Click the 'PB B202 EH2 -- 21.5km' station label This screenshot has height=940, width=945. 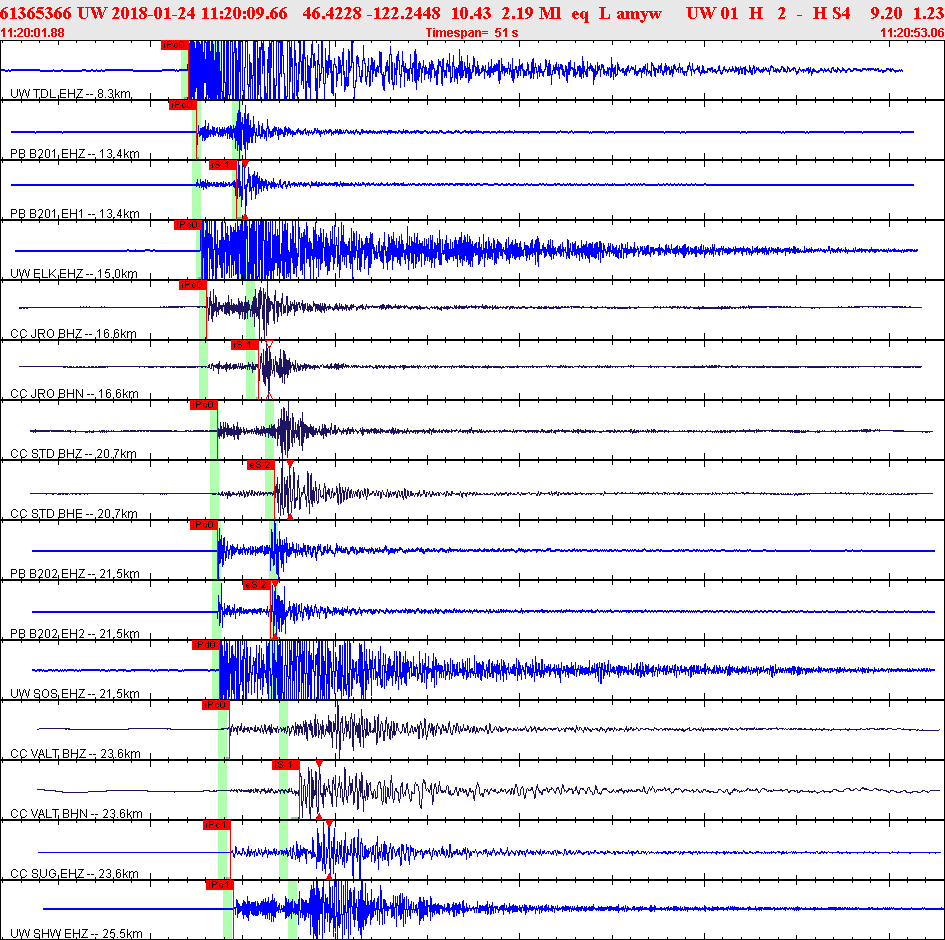click(75, 633)
